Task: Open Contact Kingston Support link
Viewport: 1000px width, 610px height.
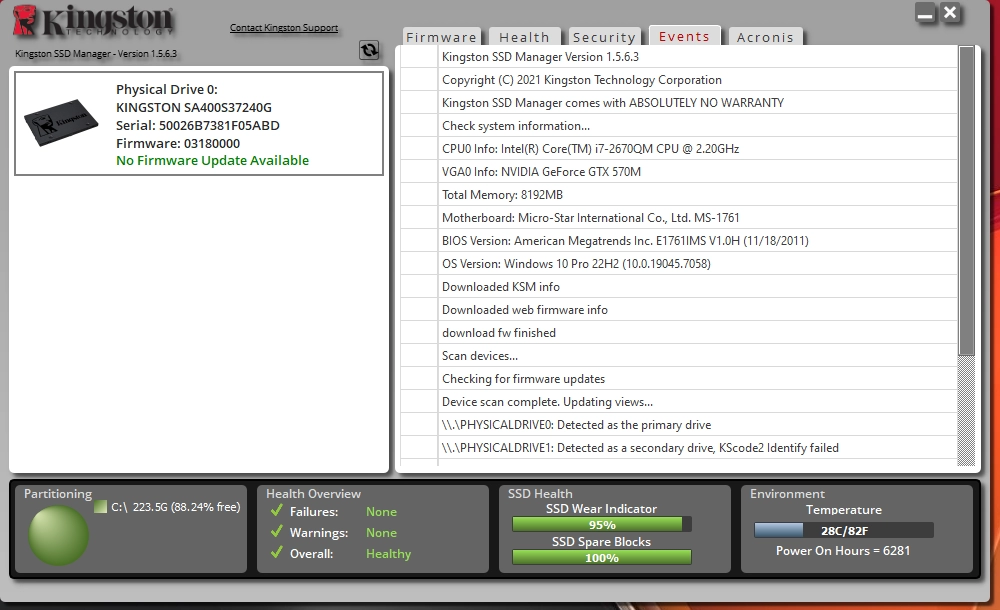Action: coord(284,27)
